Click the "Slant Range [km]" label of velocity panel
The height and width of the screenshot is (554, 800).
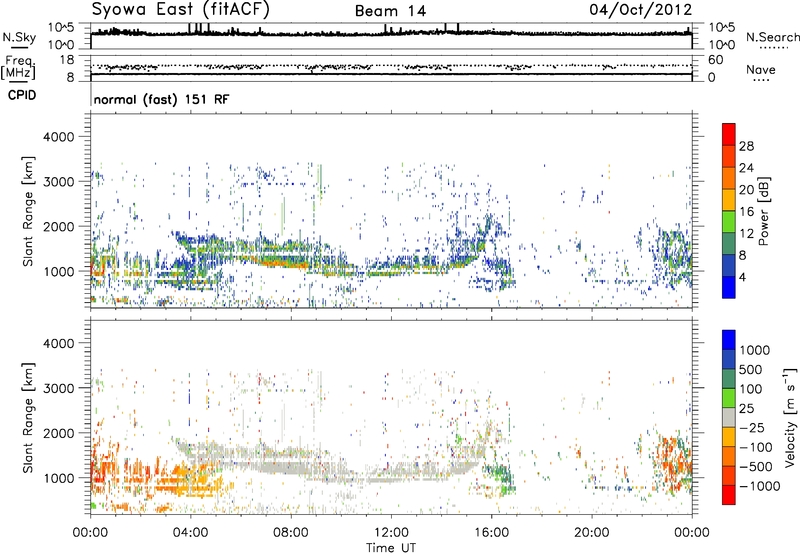pyautogui.click(x=28, y=417)
